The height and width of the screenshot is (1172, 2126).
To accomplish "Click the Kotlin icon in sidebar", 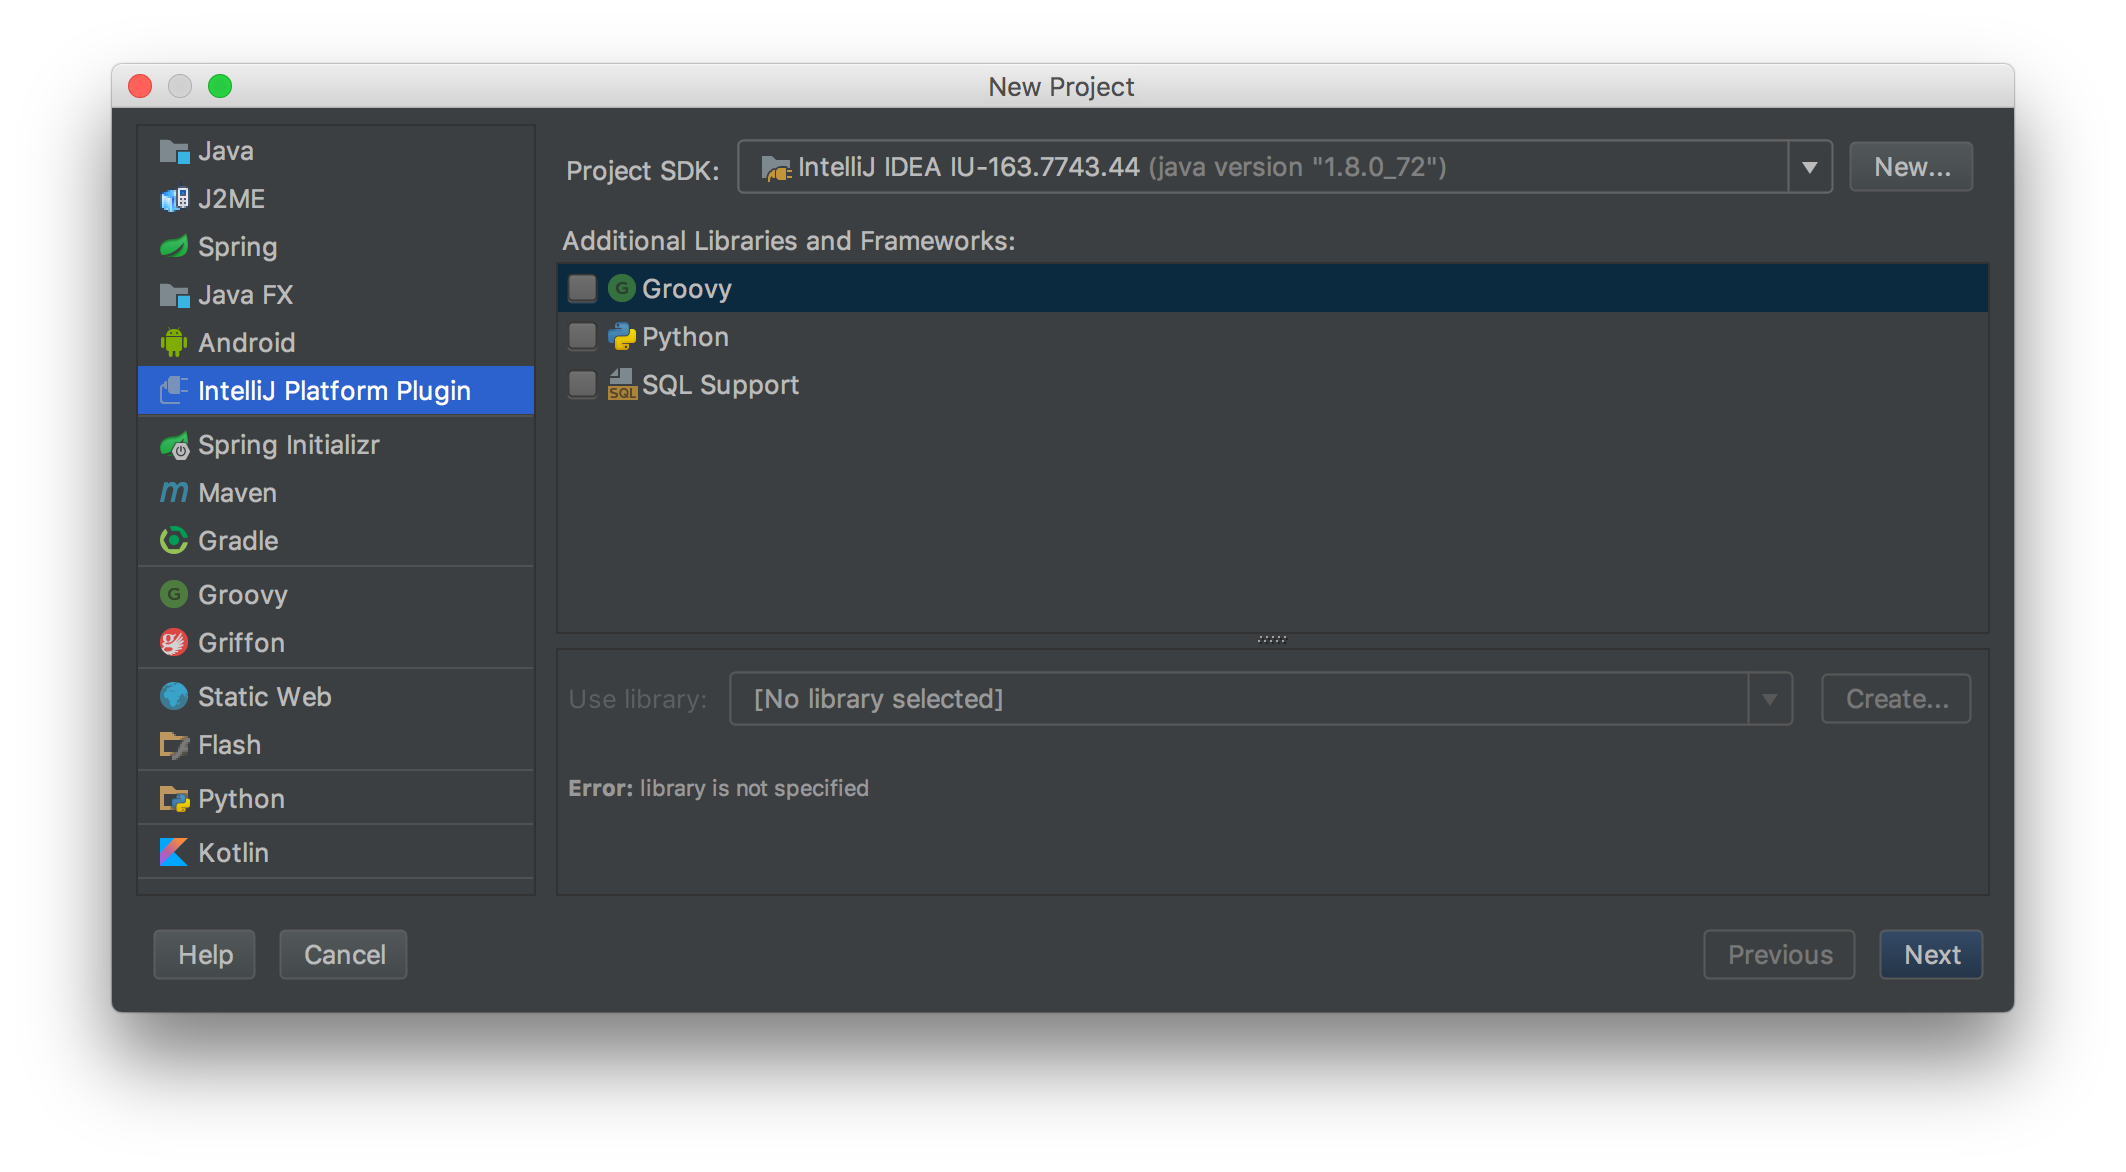I will pyautogui.click(x=174, y=852).
